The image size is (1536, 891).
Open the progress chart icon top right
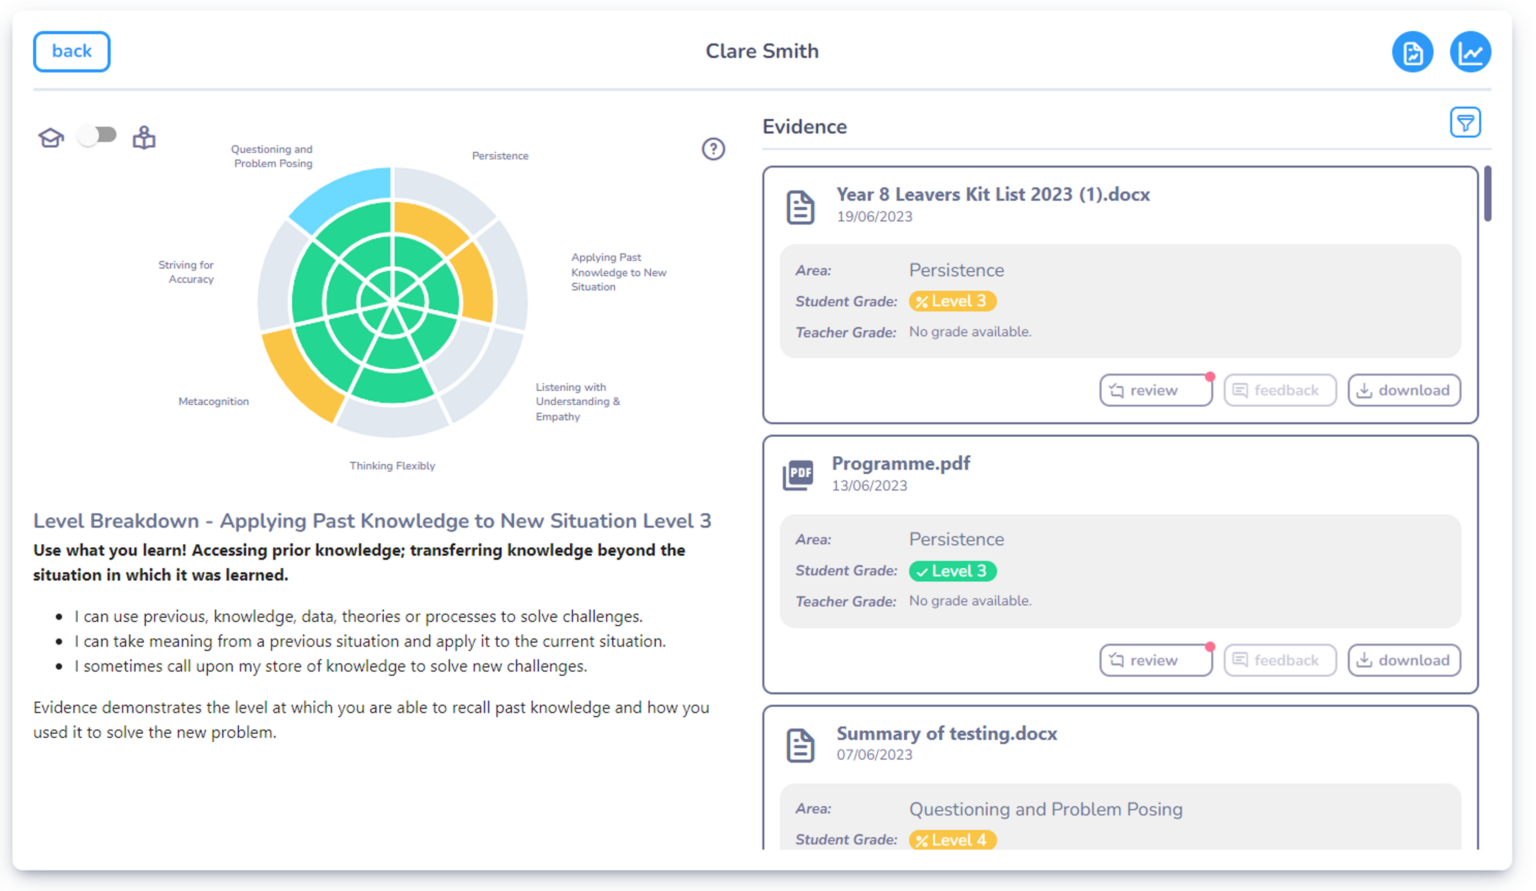coord(1470,52)
